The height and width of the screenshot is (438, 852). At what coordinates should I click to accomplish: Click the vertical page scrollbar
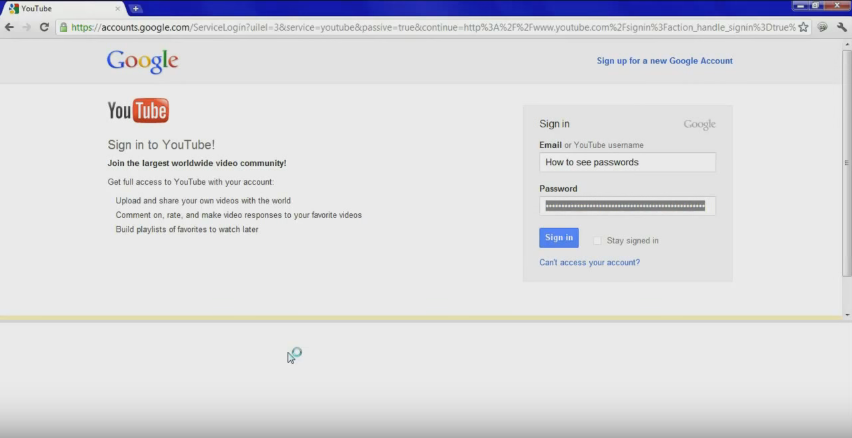pyautogui.click(x=847, y=163)
